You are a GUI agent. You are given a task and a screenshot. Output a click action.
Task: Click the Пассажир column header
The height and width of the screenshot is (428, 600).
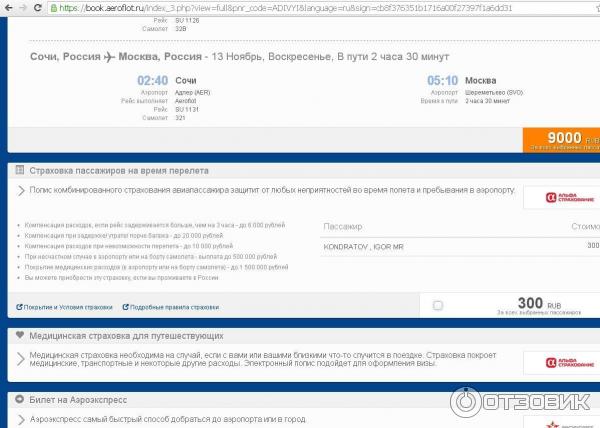(x=343, y=226)
